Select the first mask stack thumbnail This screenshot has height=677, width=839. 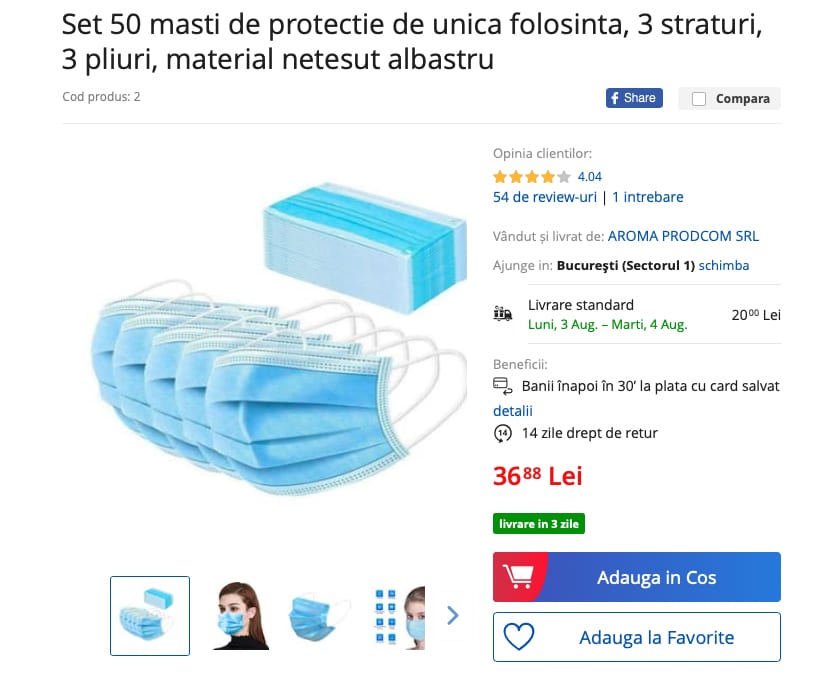tap(150, 616)
